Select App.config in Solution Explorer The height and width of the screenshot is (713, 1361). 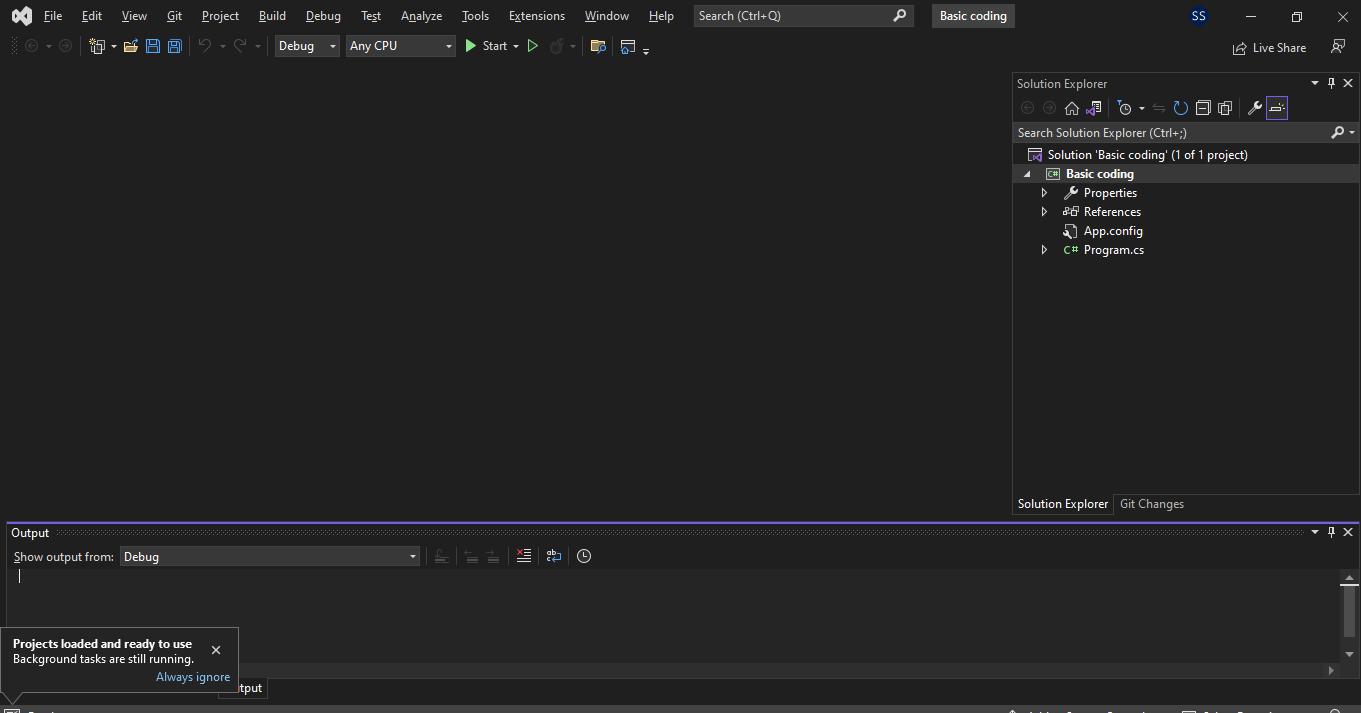tap(1113, 231)
